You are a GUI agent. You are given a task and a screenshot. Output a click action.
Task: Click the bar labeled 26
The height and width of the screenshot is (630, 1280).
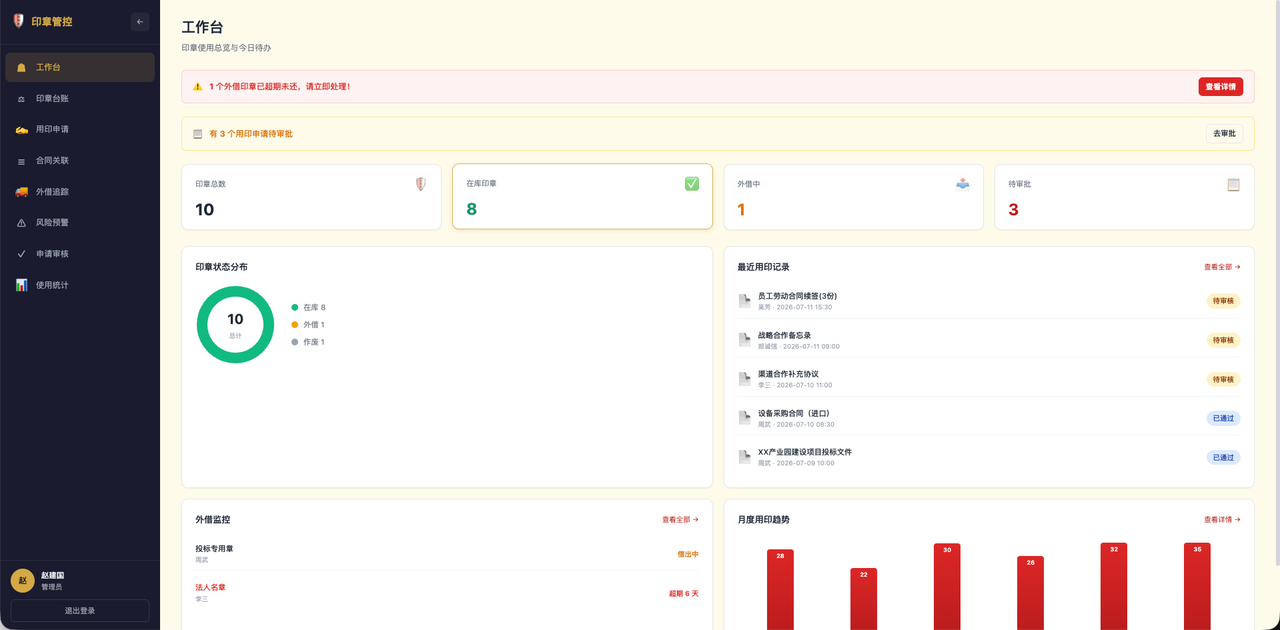point(1030,593)
